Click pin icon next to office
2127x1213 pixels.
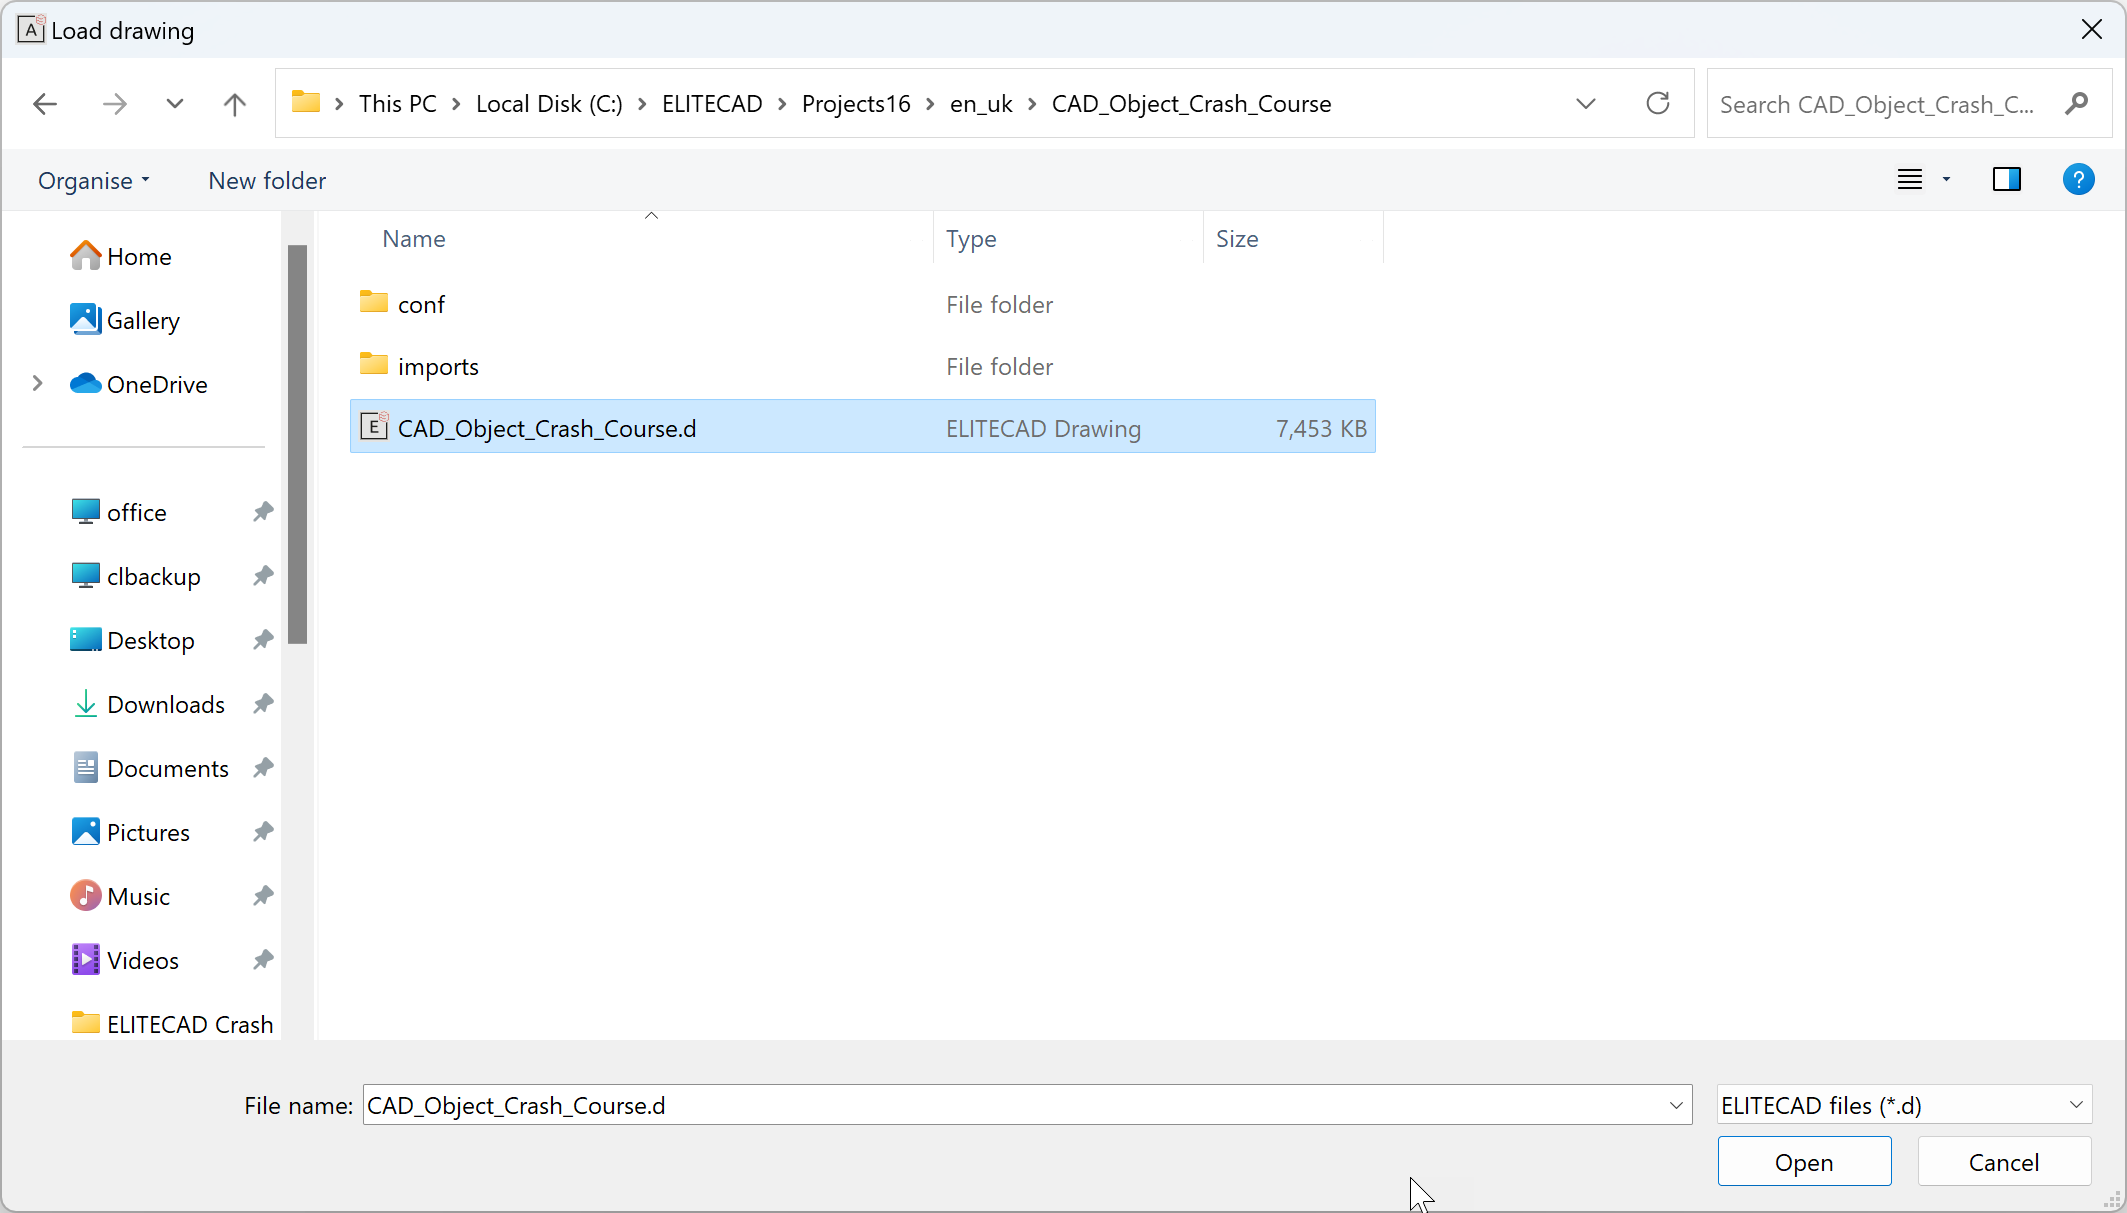pos(263,513)
